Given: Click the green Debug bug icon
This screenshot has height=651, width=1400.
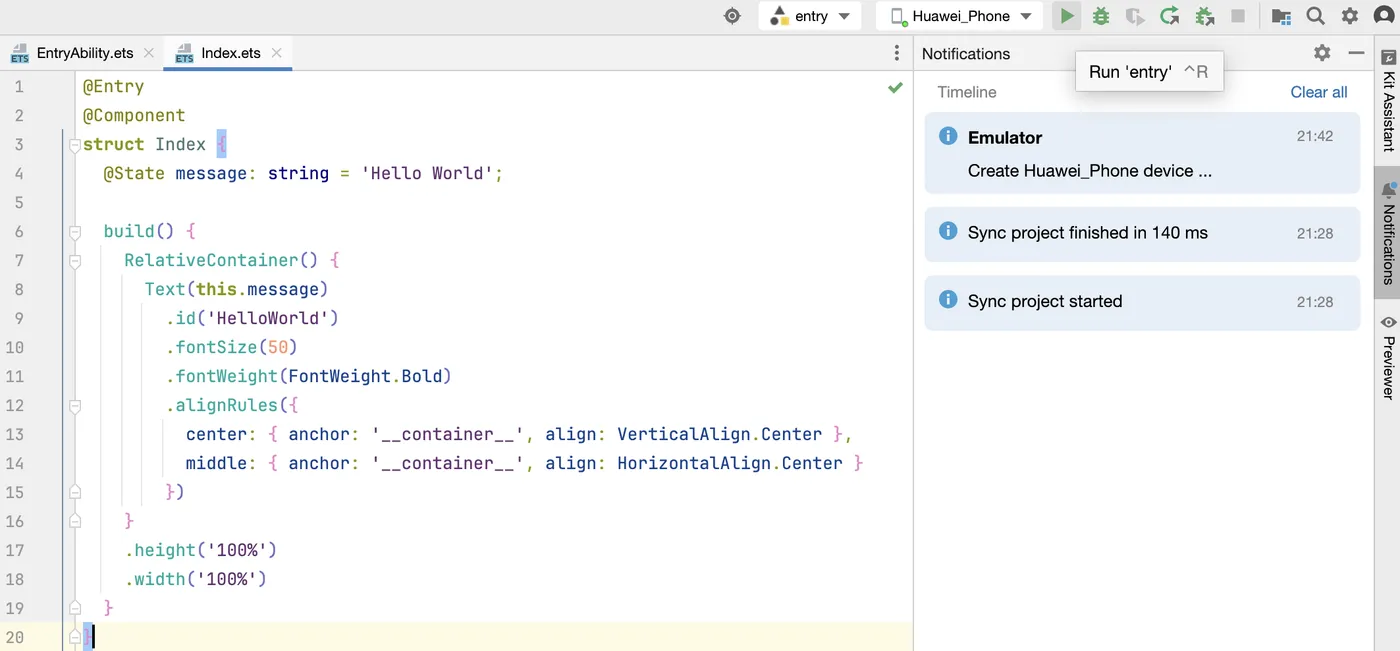Looking at the screenshot, I should tap(1101, 16).
